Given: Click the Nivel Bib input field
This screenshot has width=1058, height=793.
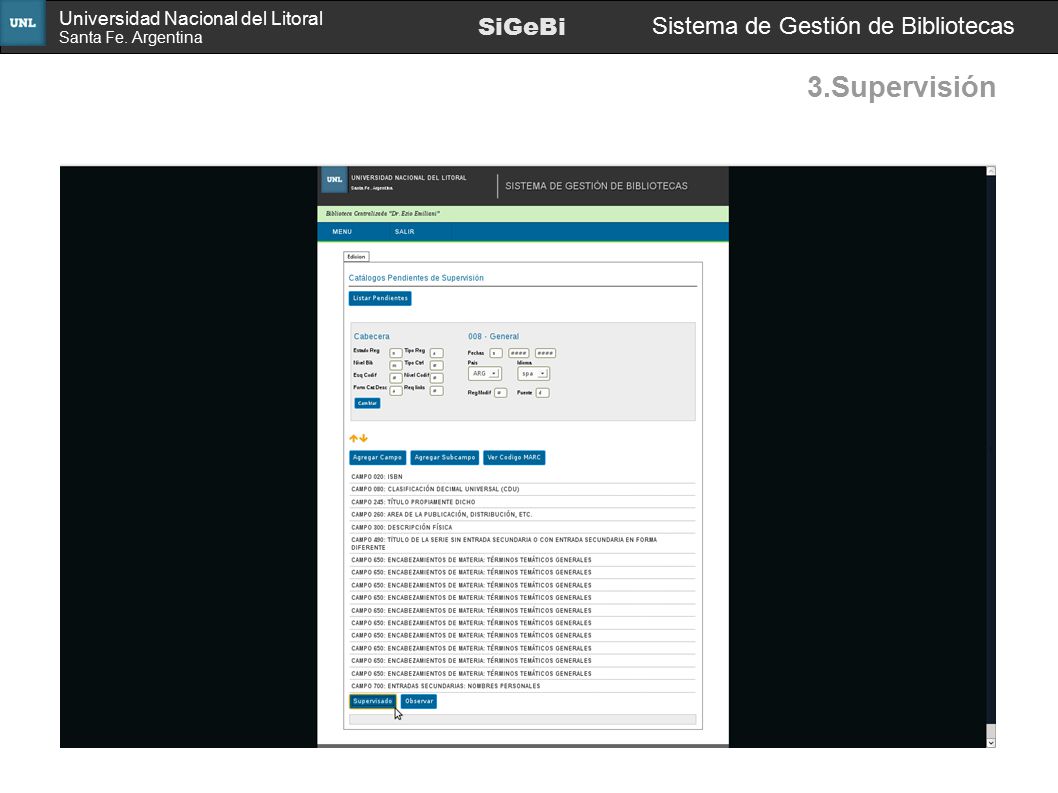Looking at the screenshot, I should pos(396,365).
